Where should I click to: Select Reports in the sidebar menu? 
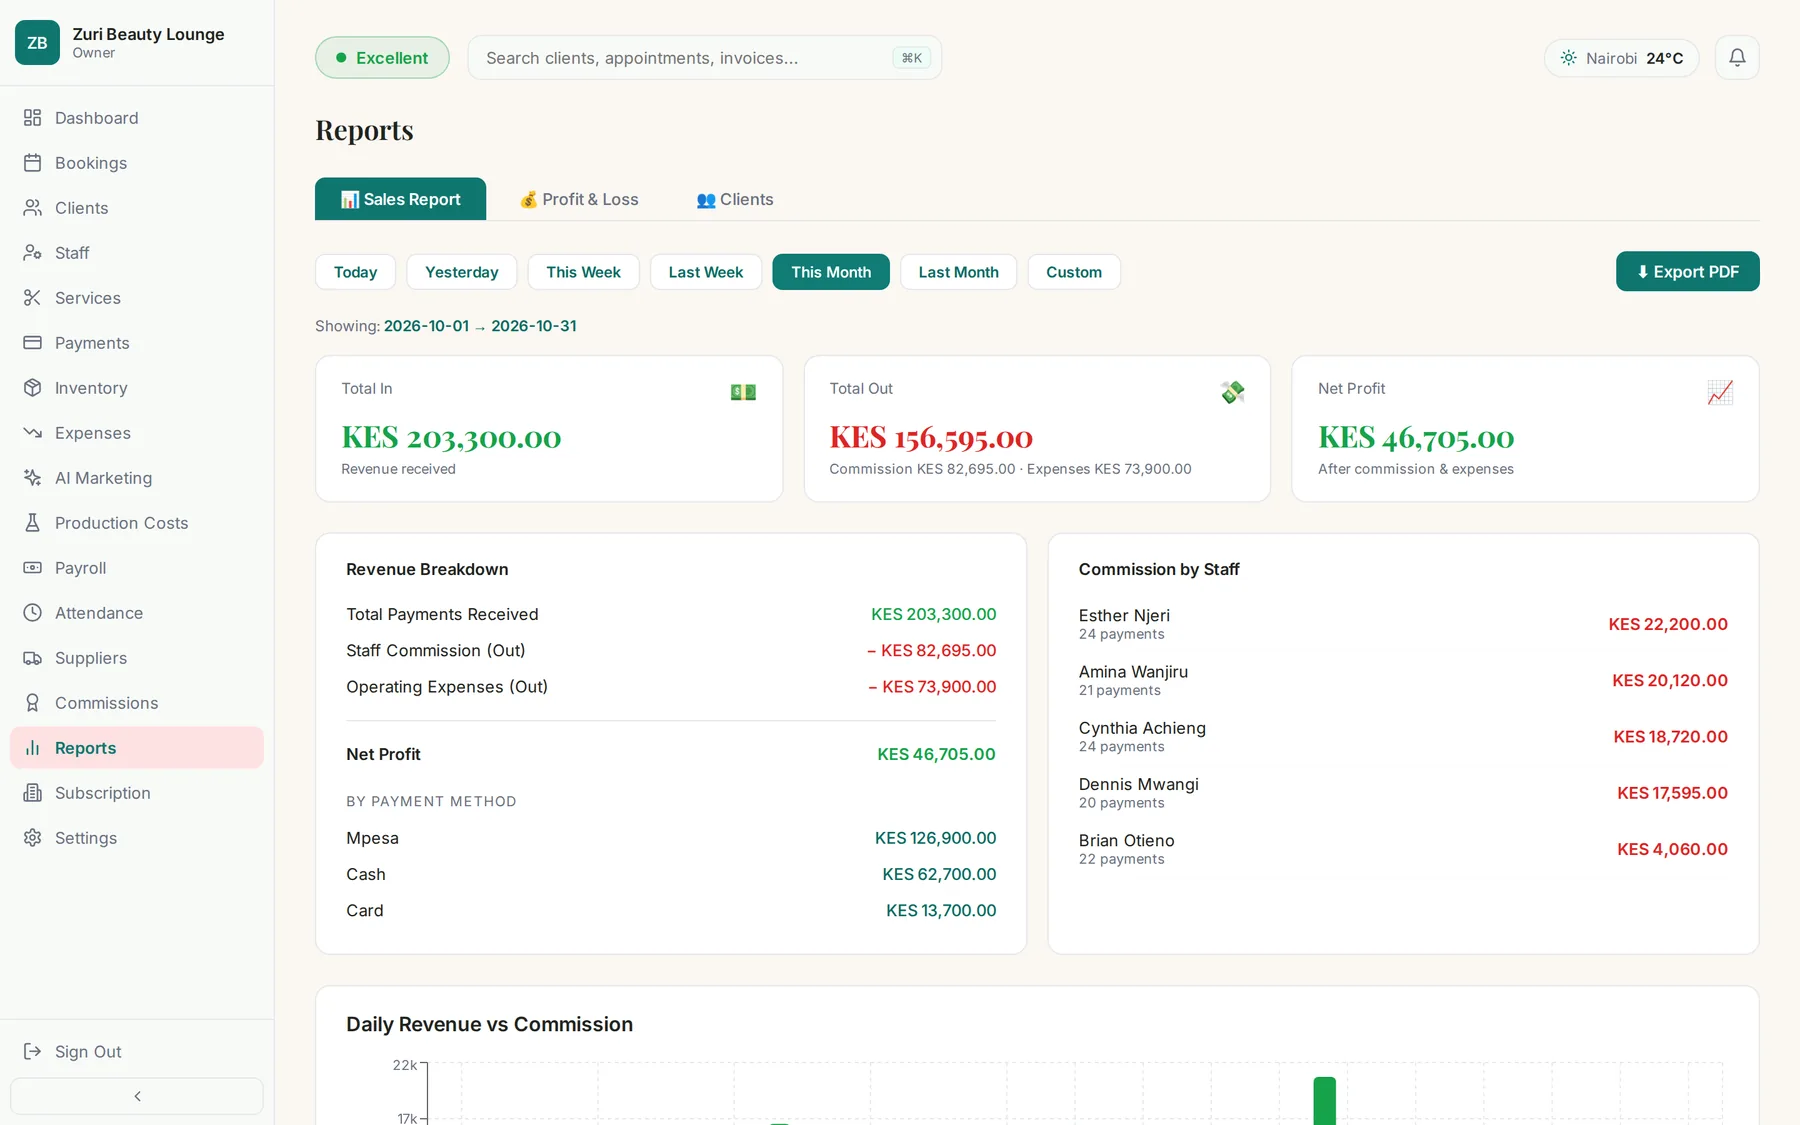[137, 748]
